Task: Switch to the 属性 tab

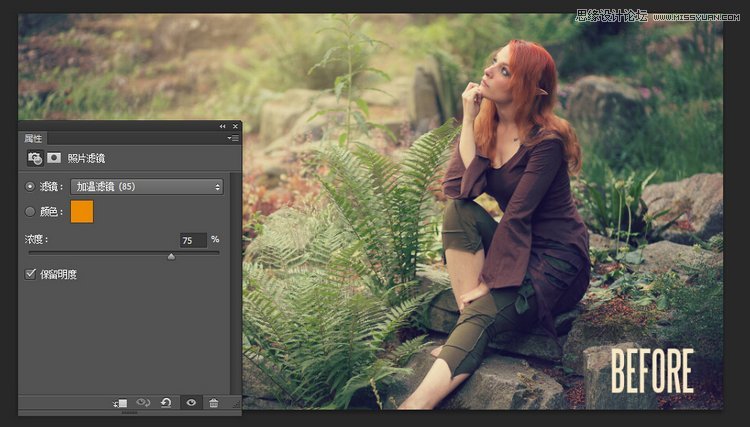Action: pyautogui.click(x=33, y=138)
